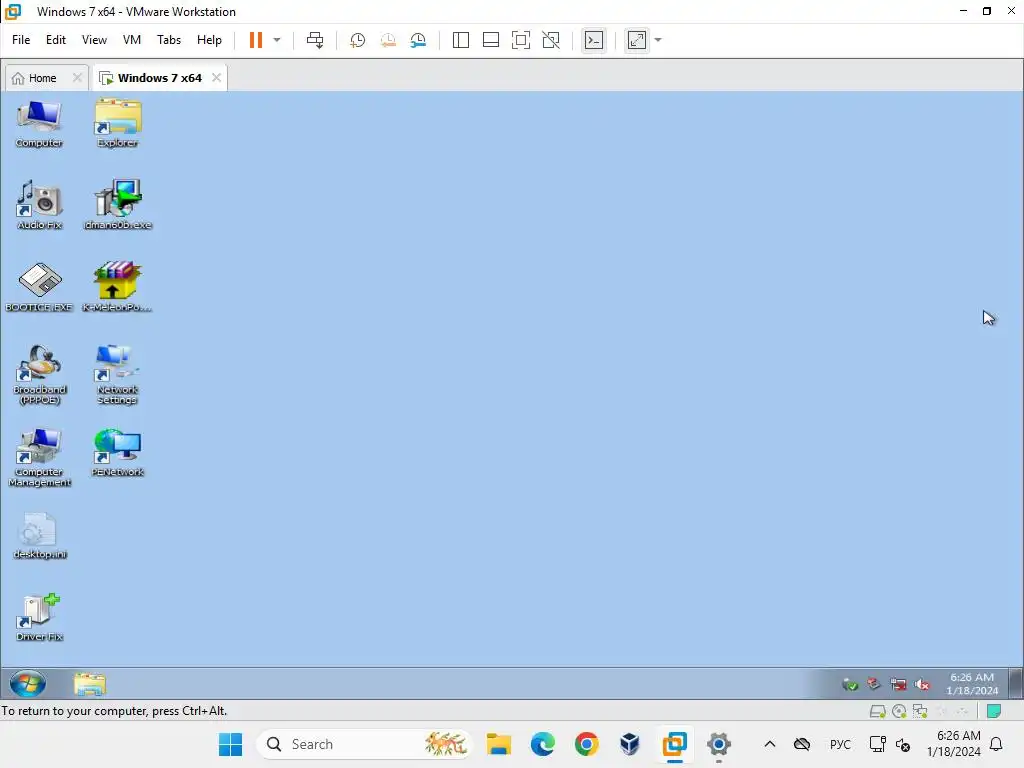Toggle the thumbnail bar view
1024x768 pixels.
490,40
